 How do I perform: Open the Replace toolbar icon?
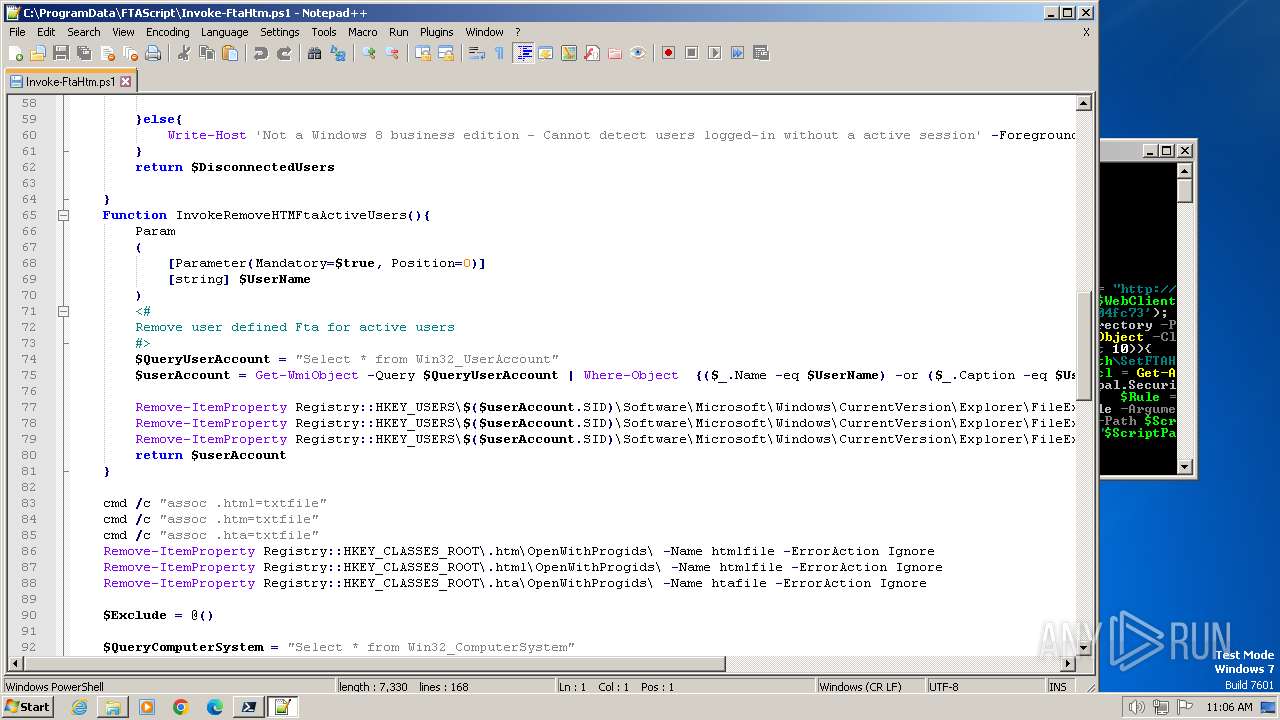click(x=337, y=53)
